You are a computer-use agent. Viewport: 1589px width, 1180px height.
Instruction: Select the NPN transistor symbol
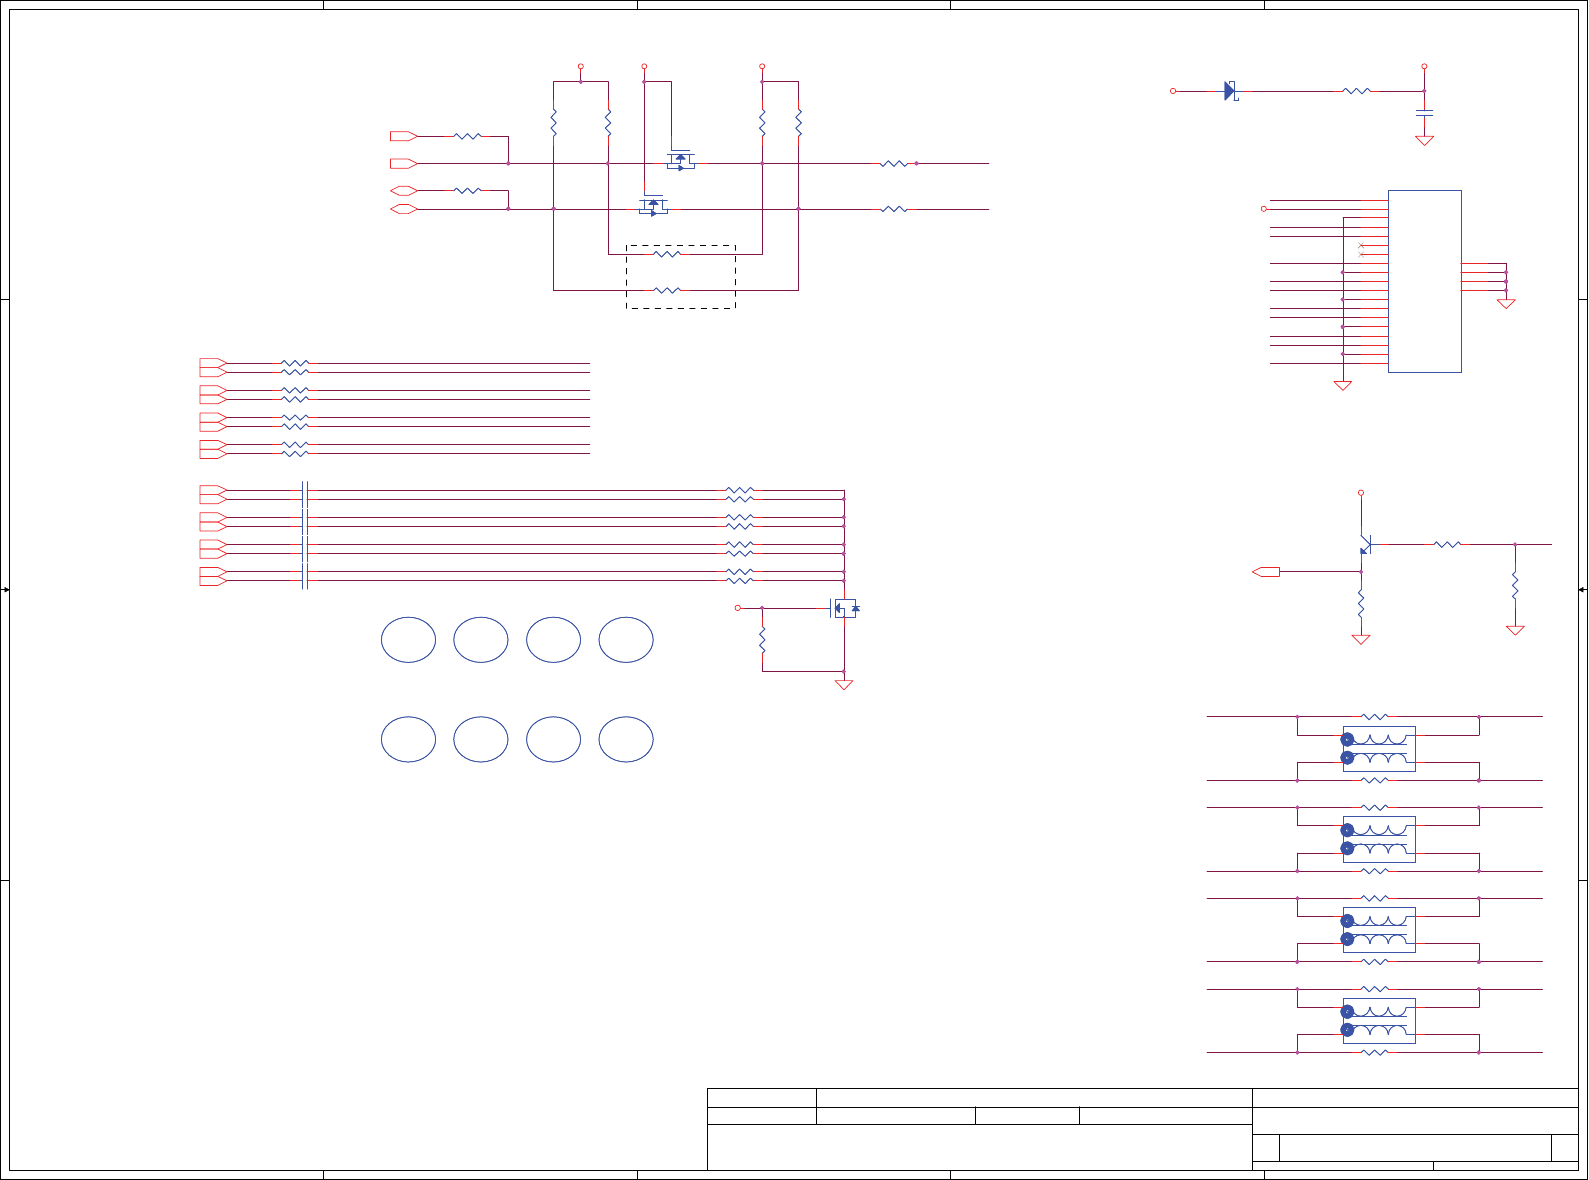tap(1364, 544)
